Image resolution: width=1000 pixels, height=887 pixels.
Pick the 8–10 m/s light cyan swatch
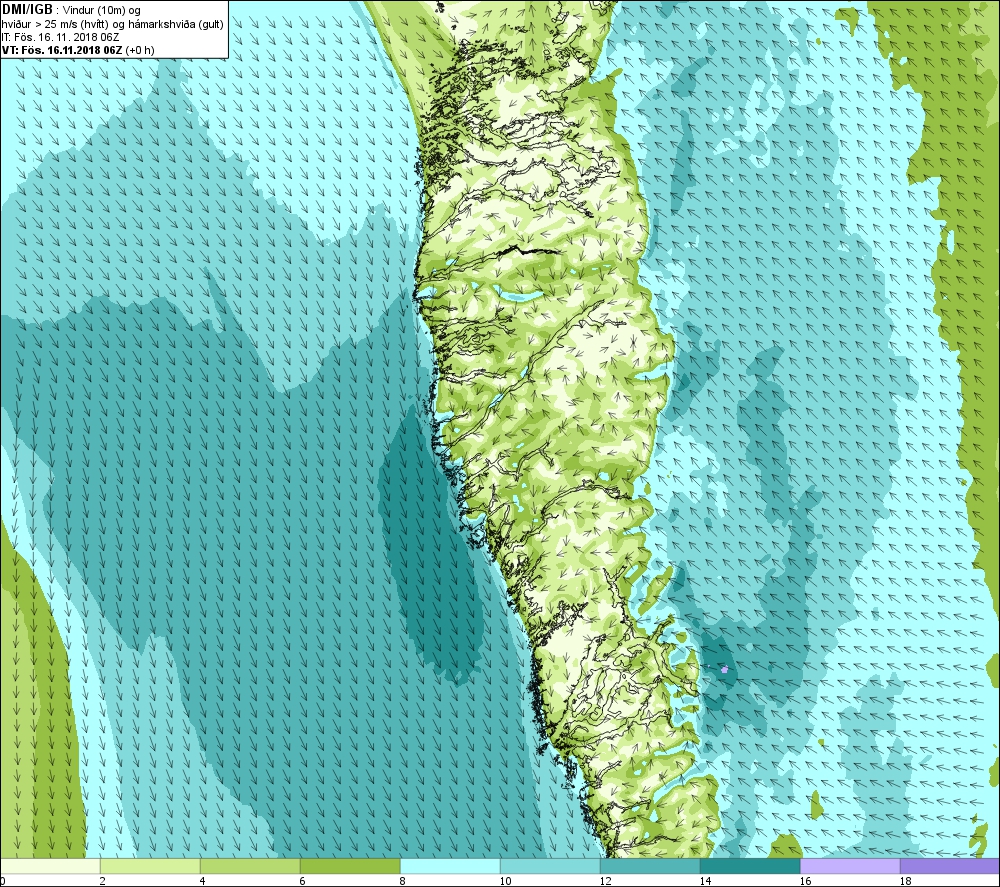pyautogui.click(x=450, y=866)
